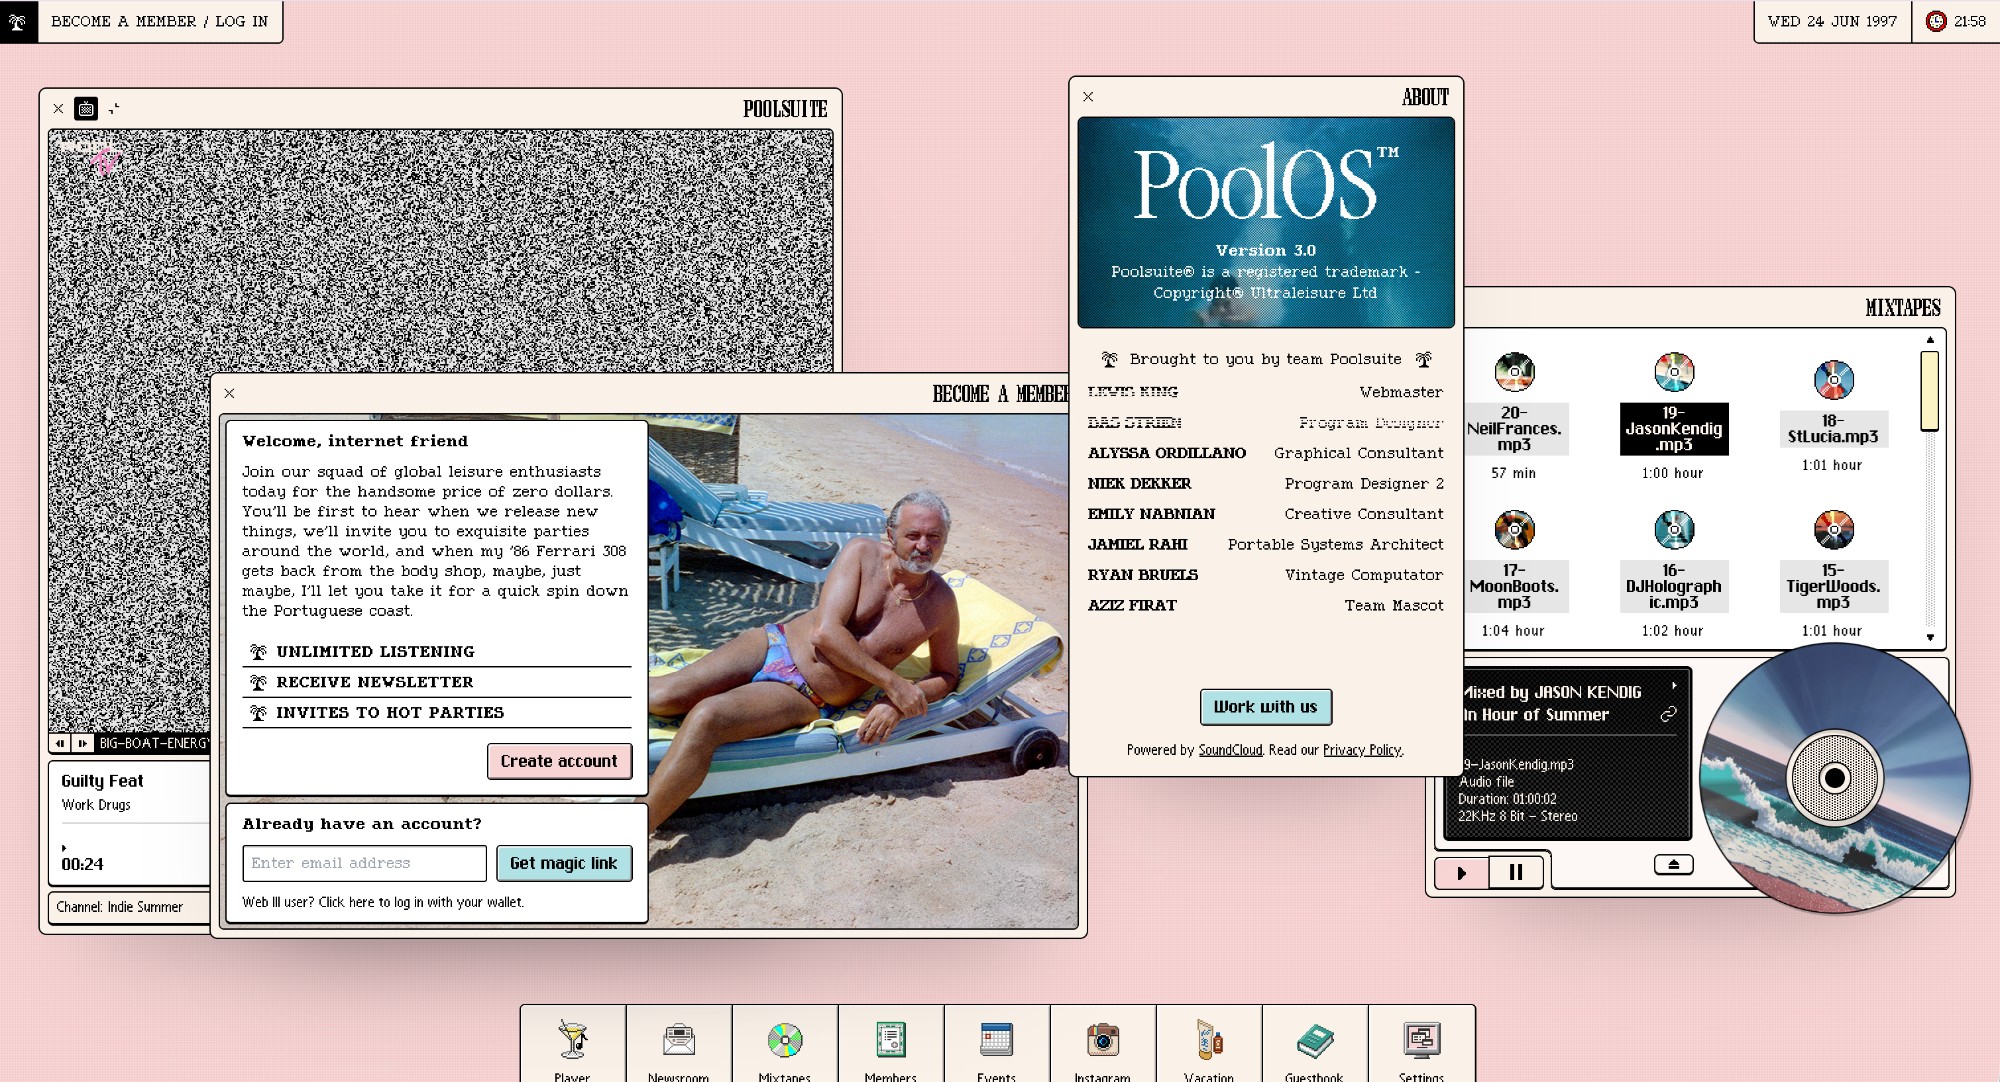Click the clock icon in the top bar

coord(1937,21)
